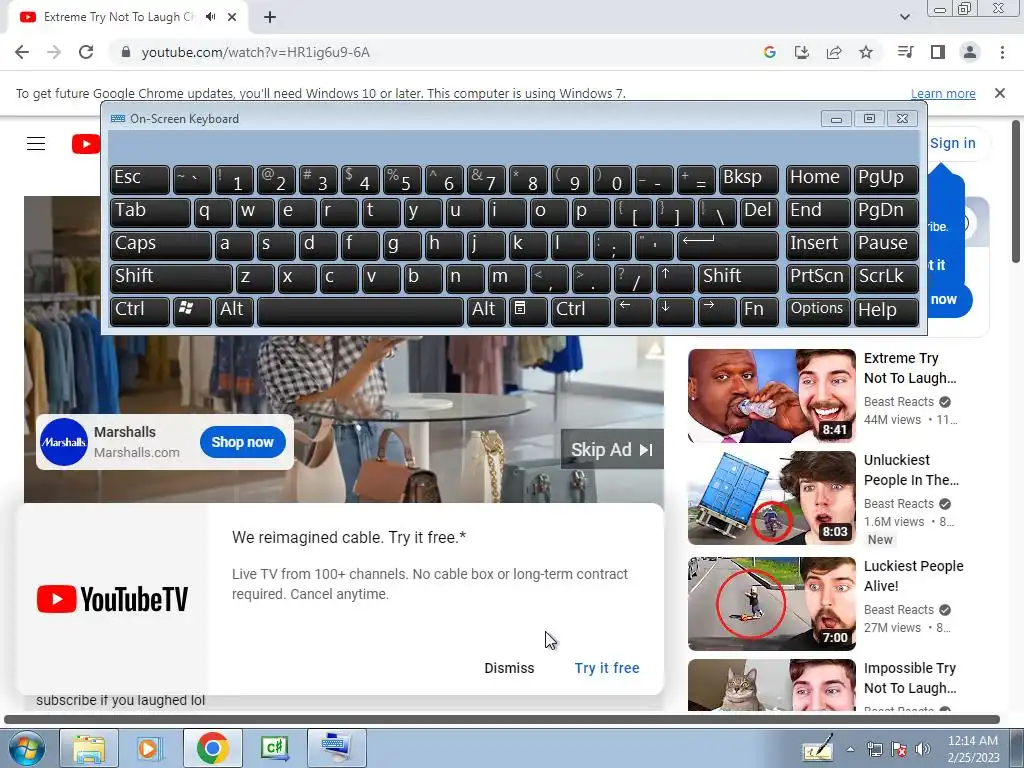Click the vertical page scrollbar
The width and height of the screenshot is (1024, 768).
tap(1016, 191)
